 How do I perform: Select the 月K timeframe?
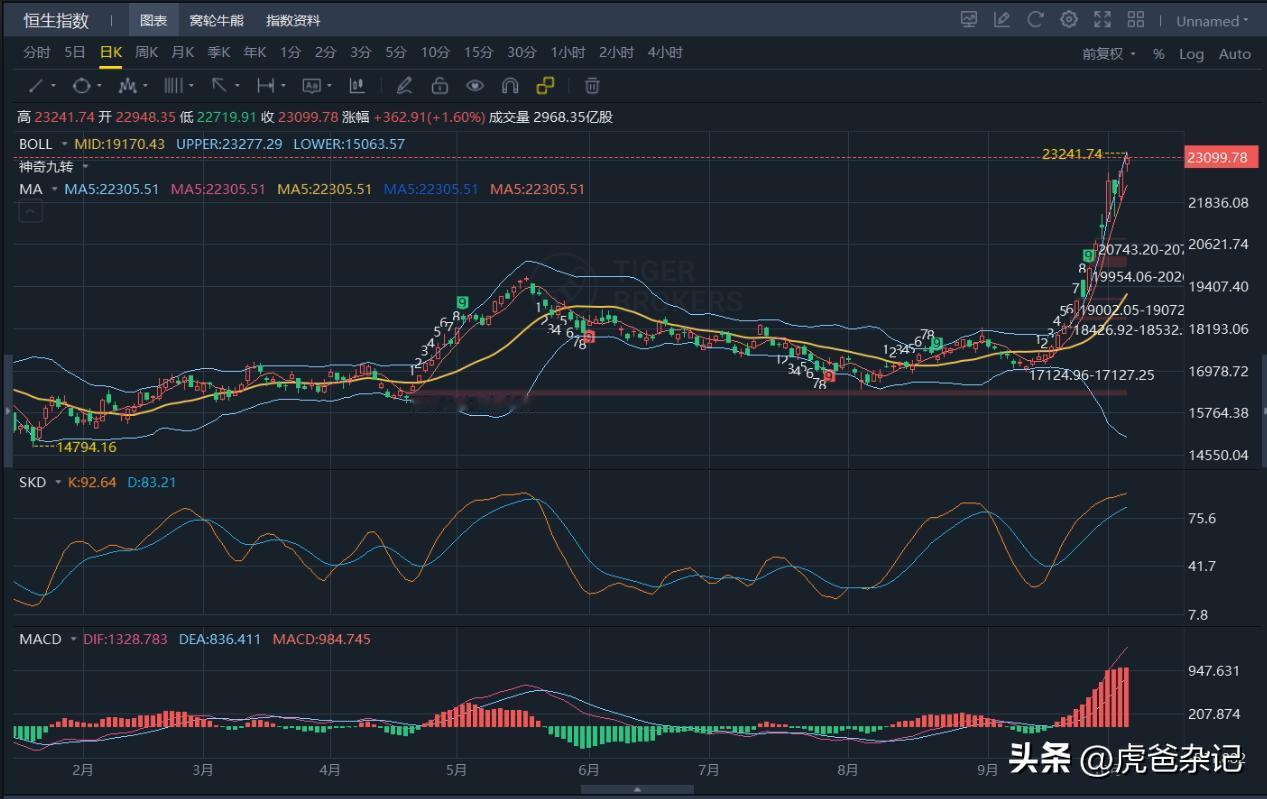pyautogui.click(x=182, y=53)
